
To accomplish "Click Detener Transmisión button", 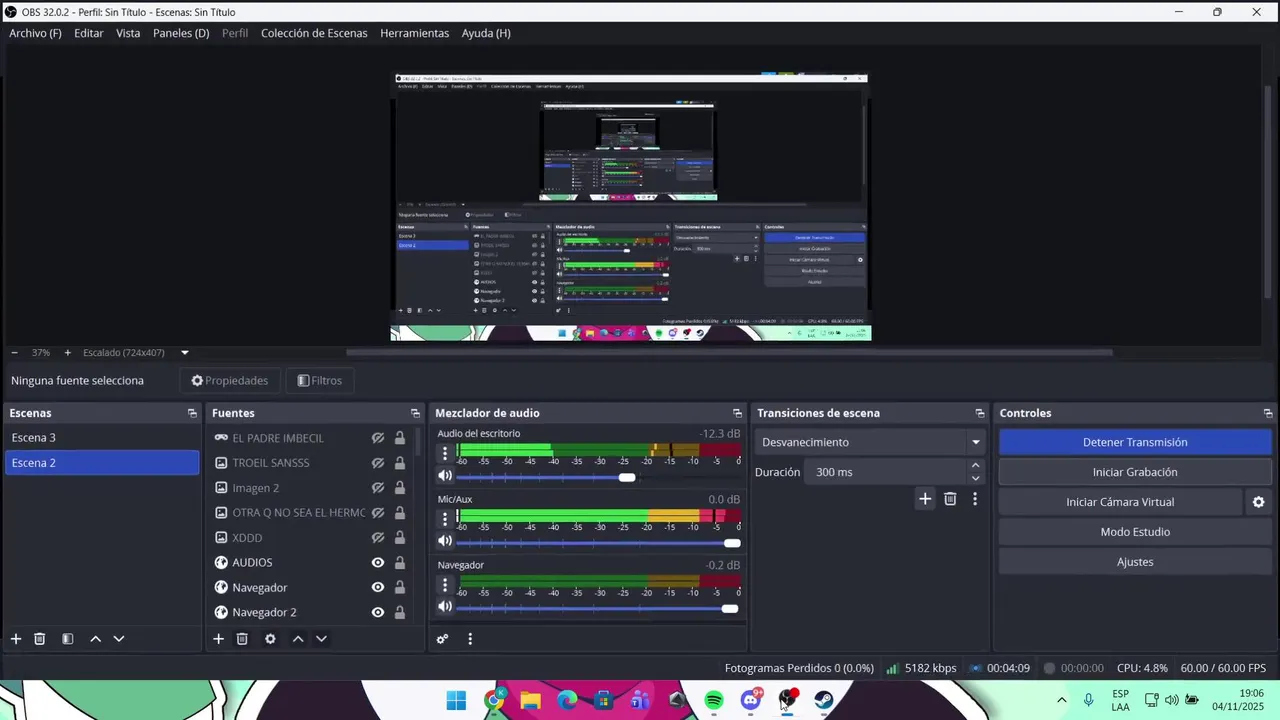I will click(x=1135, y=442).
